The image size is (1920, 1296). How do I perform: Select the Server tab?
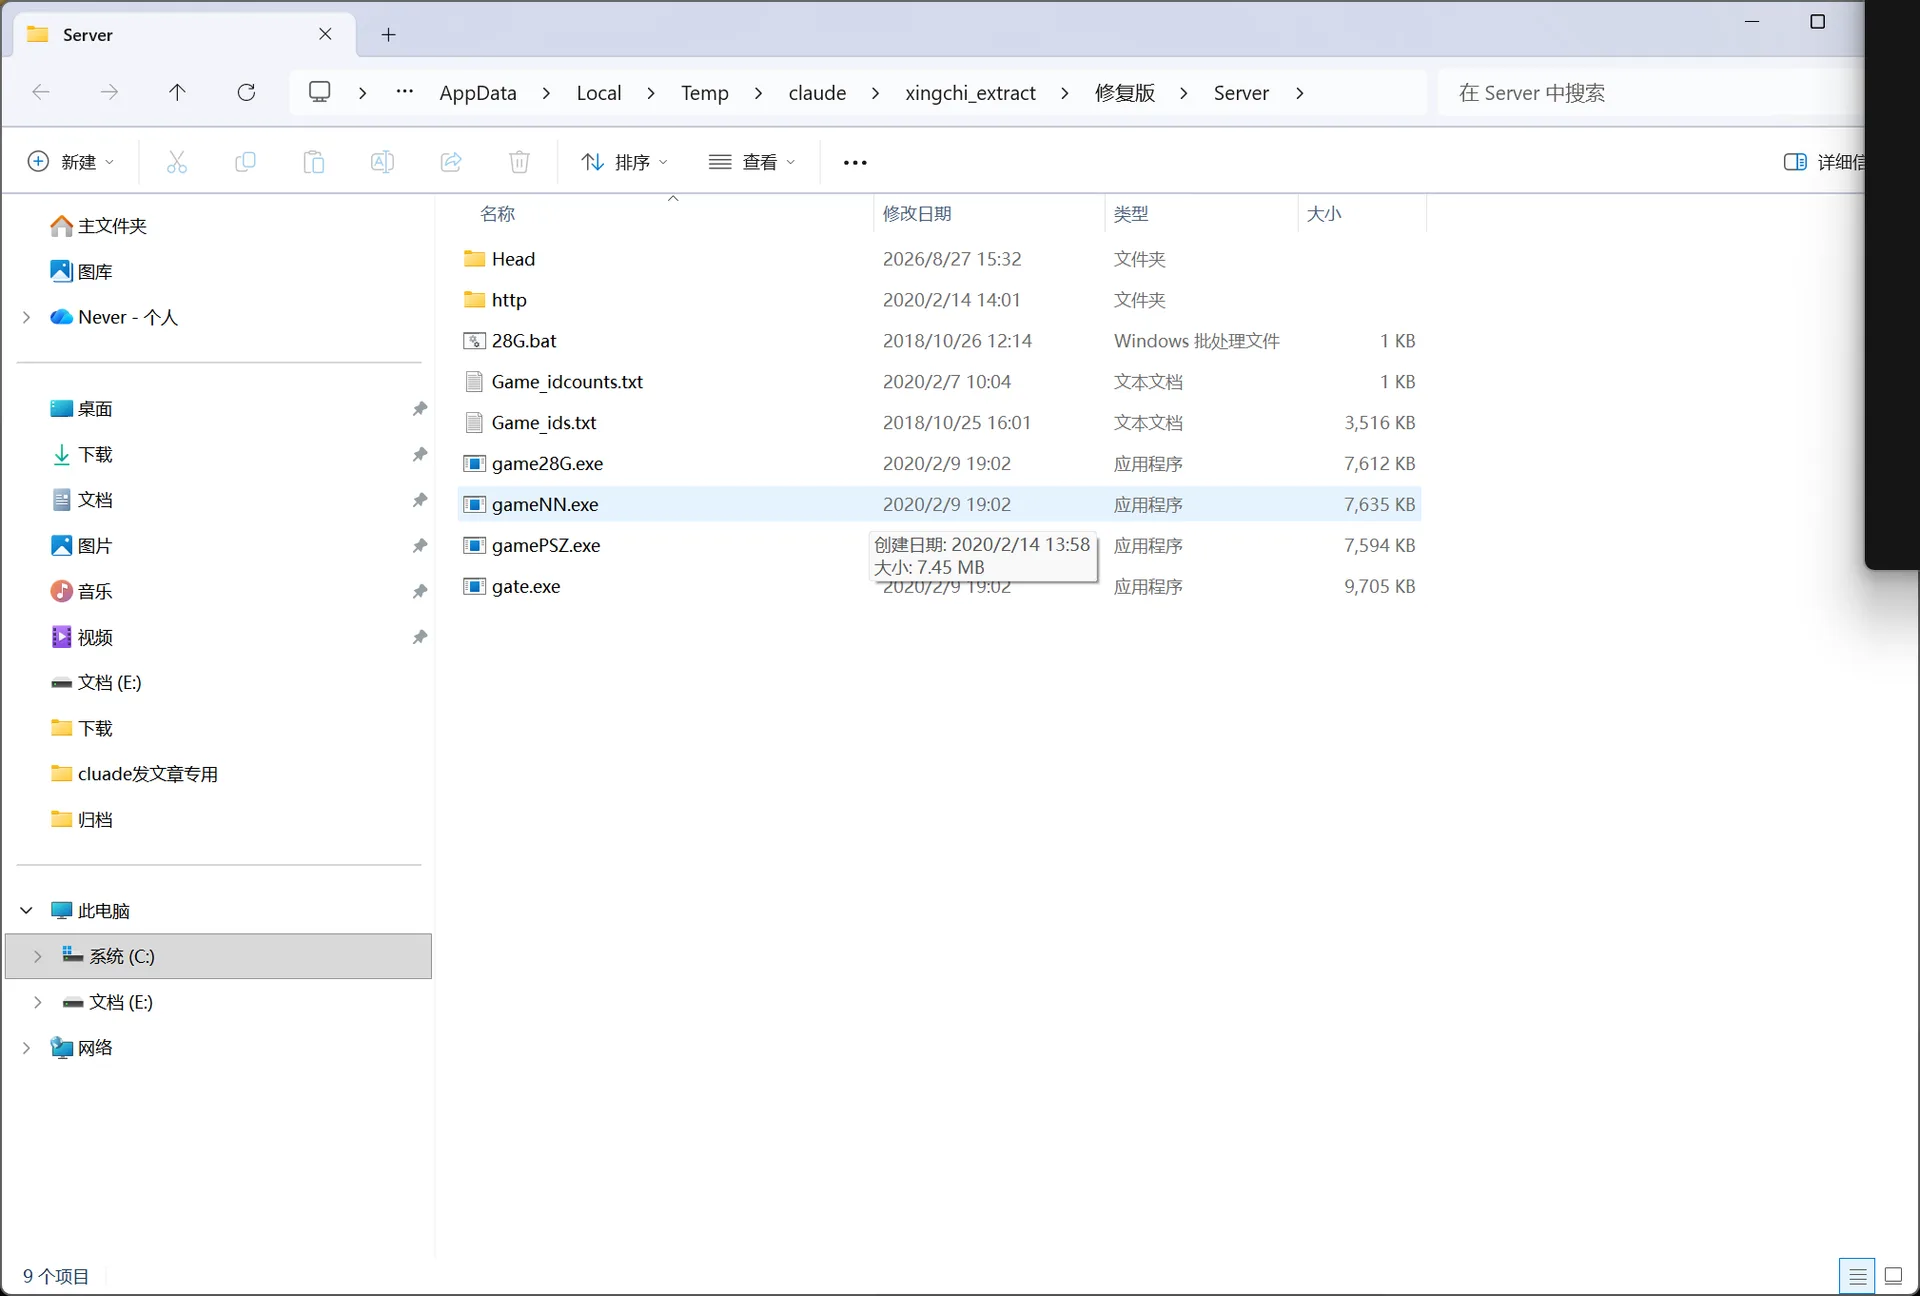[186, 35]
